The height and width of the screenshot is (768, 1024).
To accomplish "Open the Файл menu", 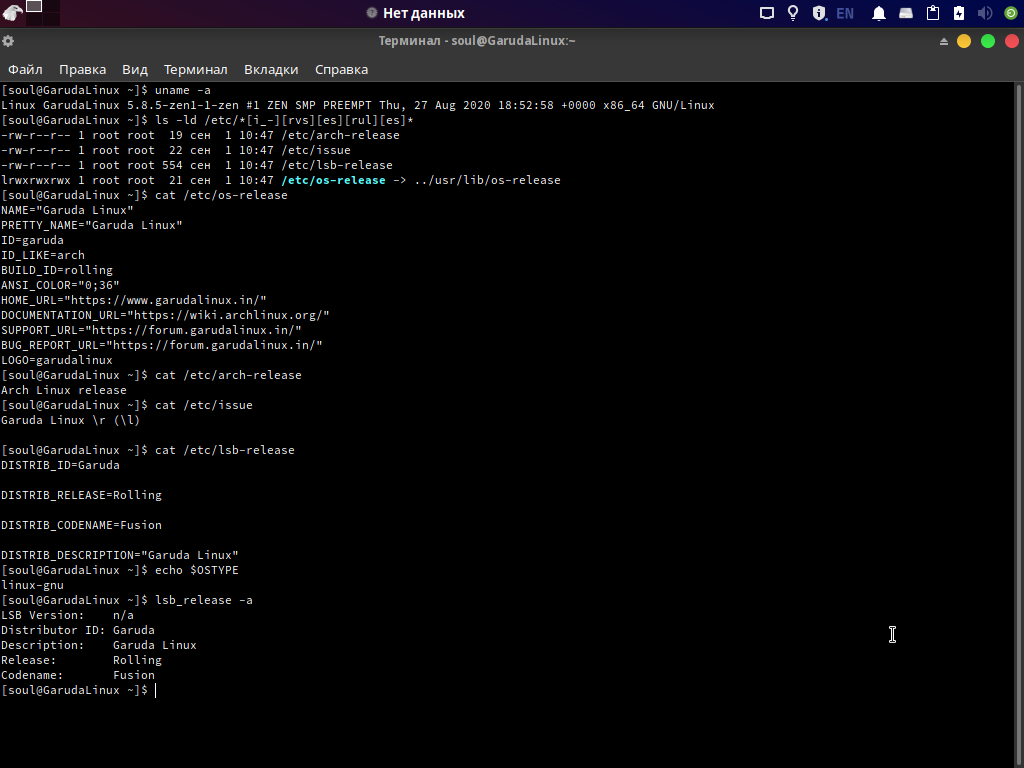I will [25, 69].
